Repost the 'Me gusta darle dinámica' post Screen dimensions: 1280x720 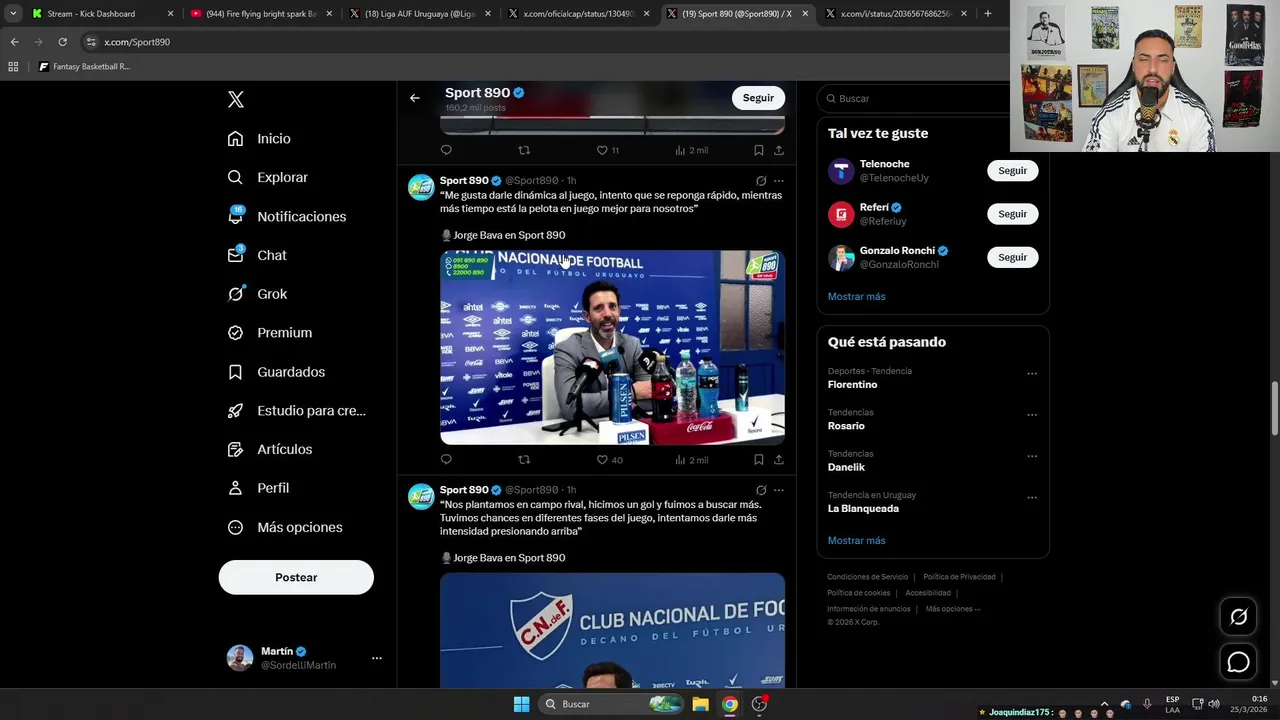pyautogui.click(x=524, y=460)
